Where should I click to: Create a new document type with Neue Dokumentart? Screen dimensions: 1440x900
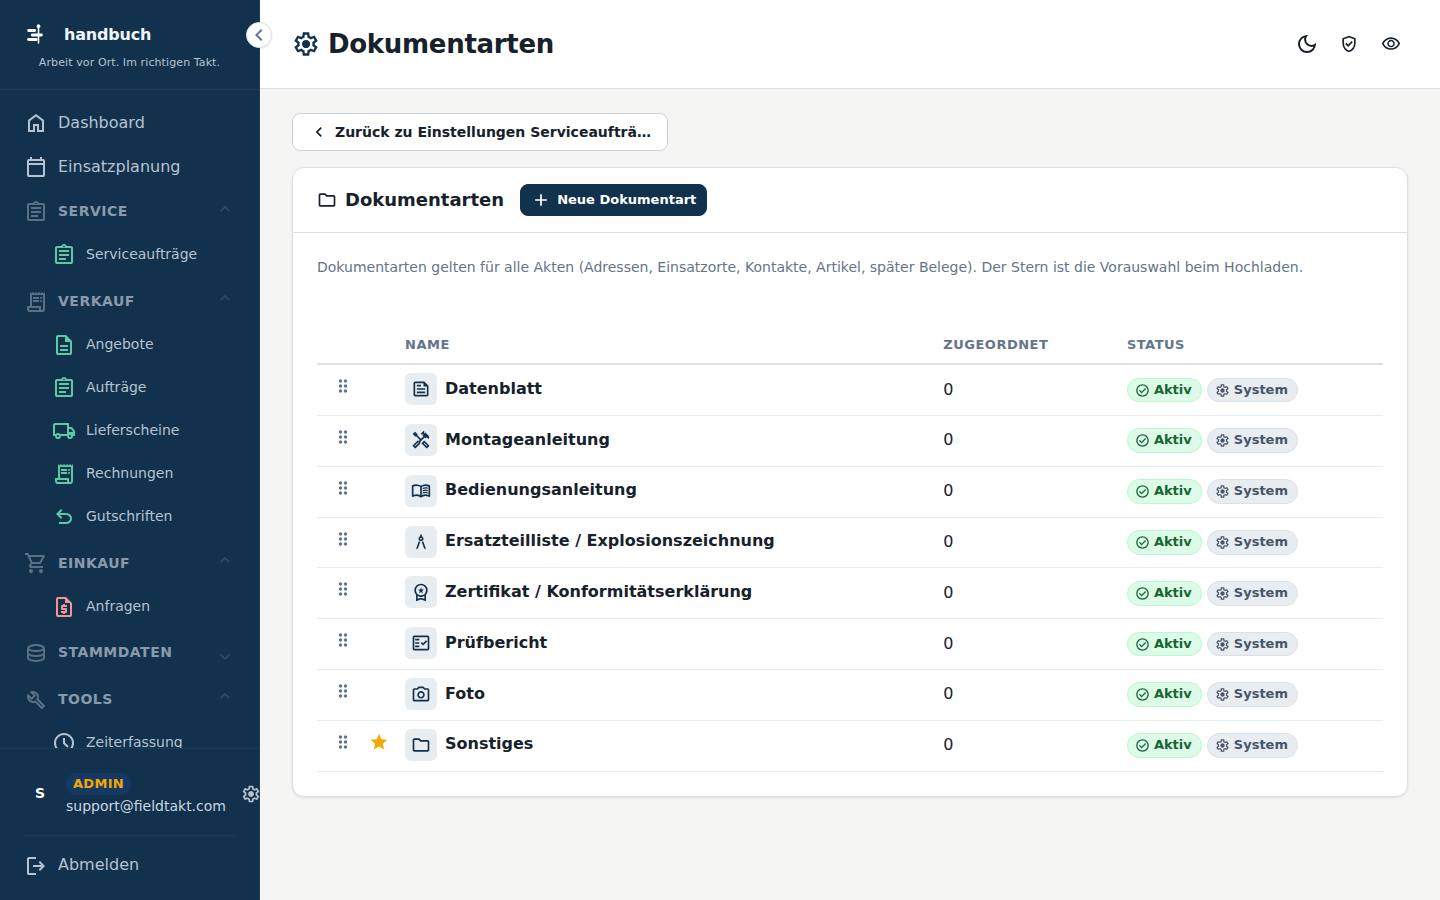coord(613,200)
